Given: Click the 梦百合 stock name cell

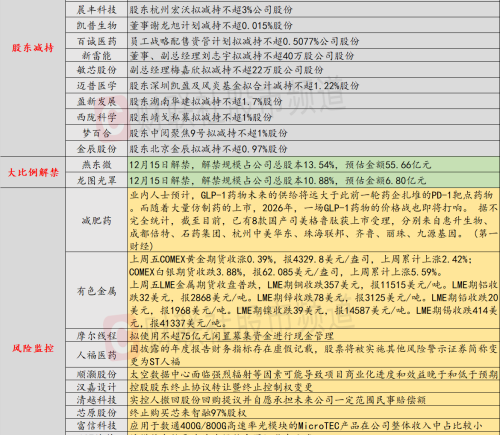Looking at the screenshot, I should [97, 133].
